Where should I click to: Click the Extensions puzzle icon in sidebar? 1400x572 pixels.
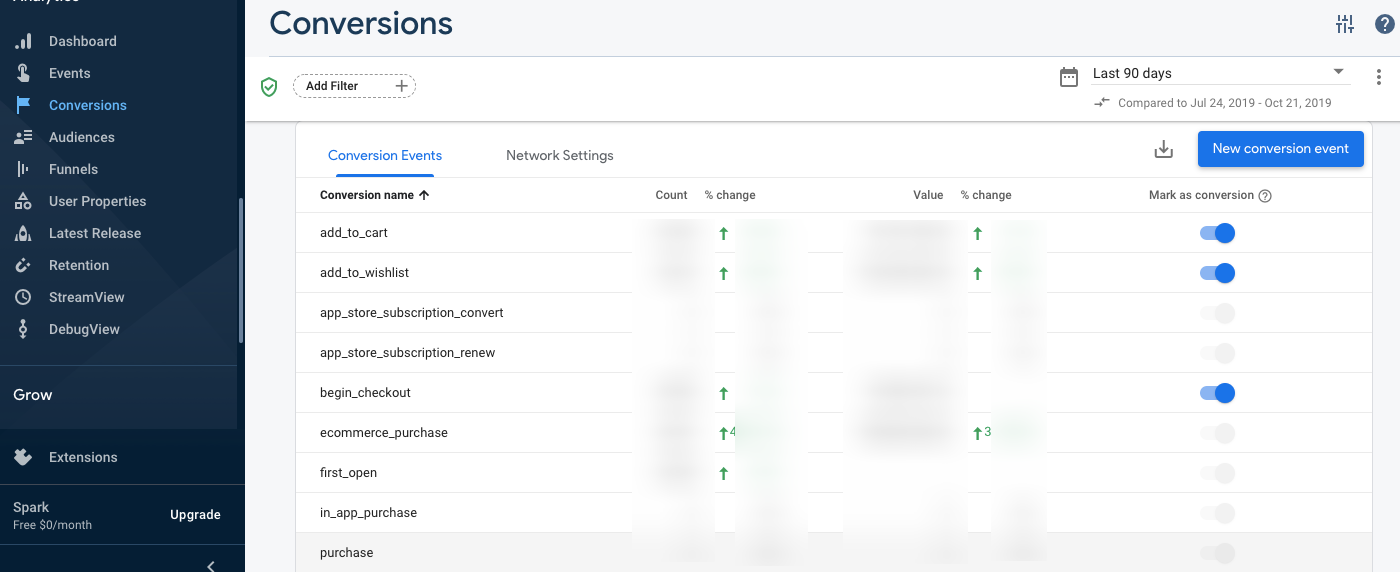(x=23, y=457)
